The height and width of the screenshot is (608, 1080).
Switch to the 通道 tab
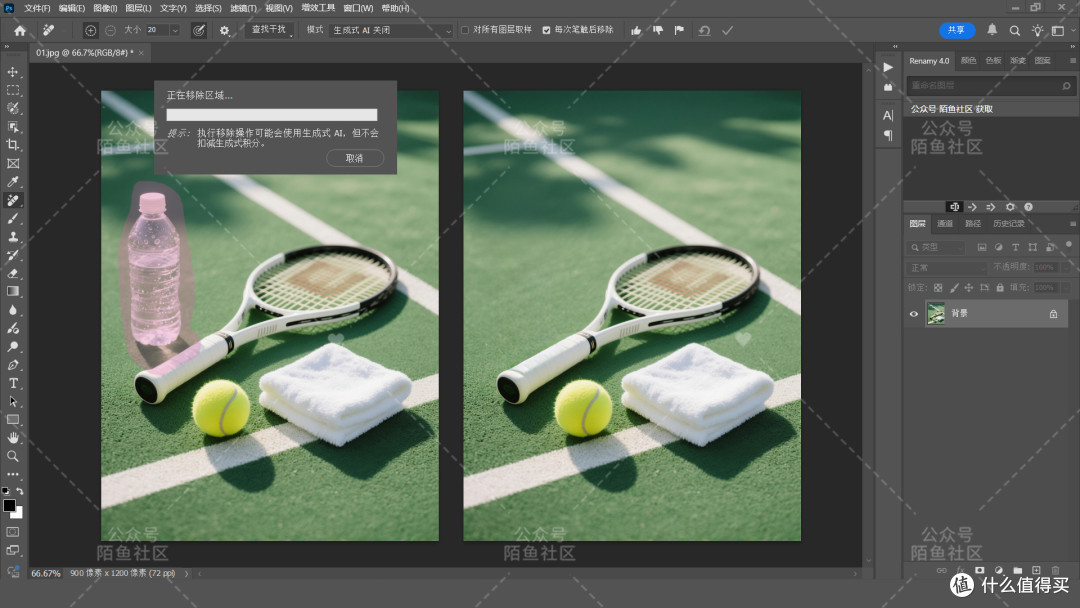click(945, 224)
